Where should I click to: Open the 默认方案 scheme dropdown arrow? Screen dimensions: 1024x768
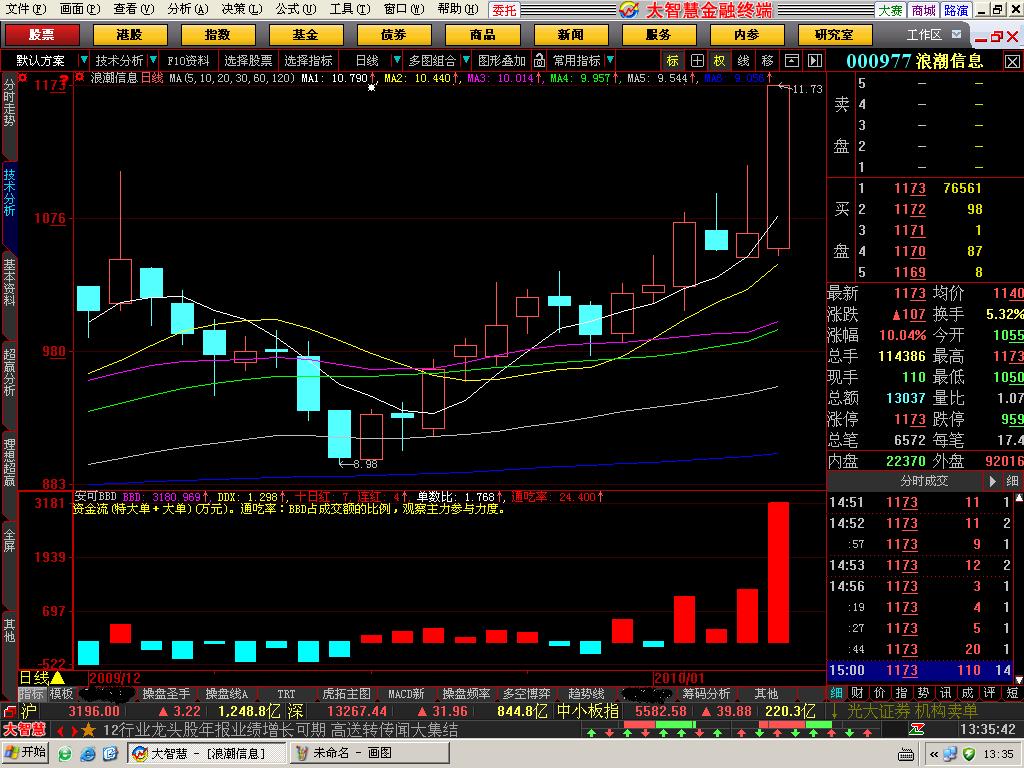[x=83, y=60]
